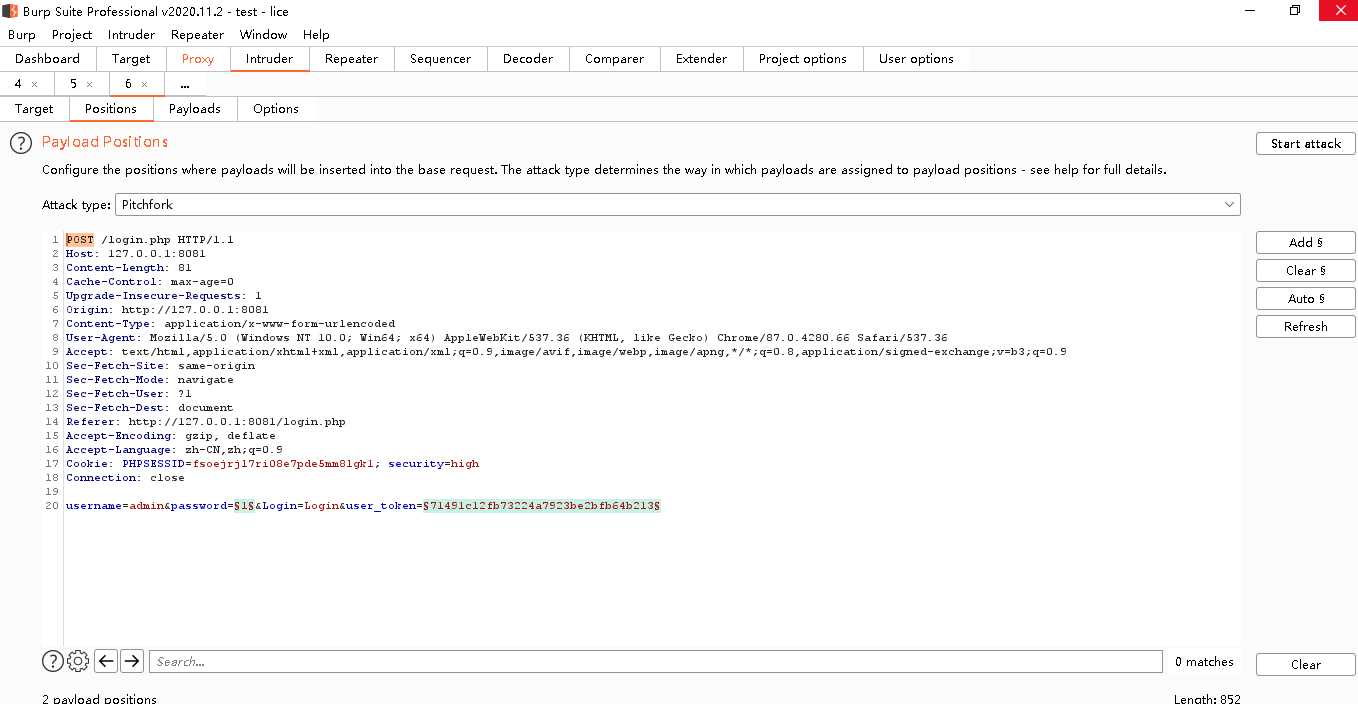This screenshot has width=1358, height=704.
Task: Click the Content-Type header line
Action: (x=230, y=324)
